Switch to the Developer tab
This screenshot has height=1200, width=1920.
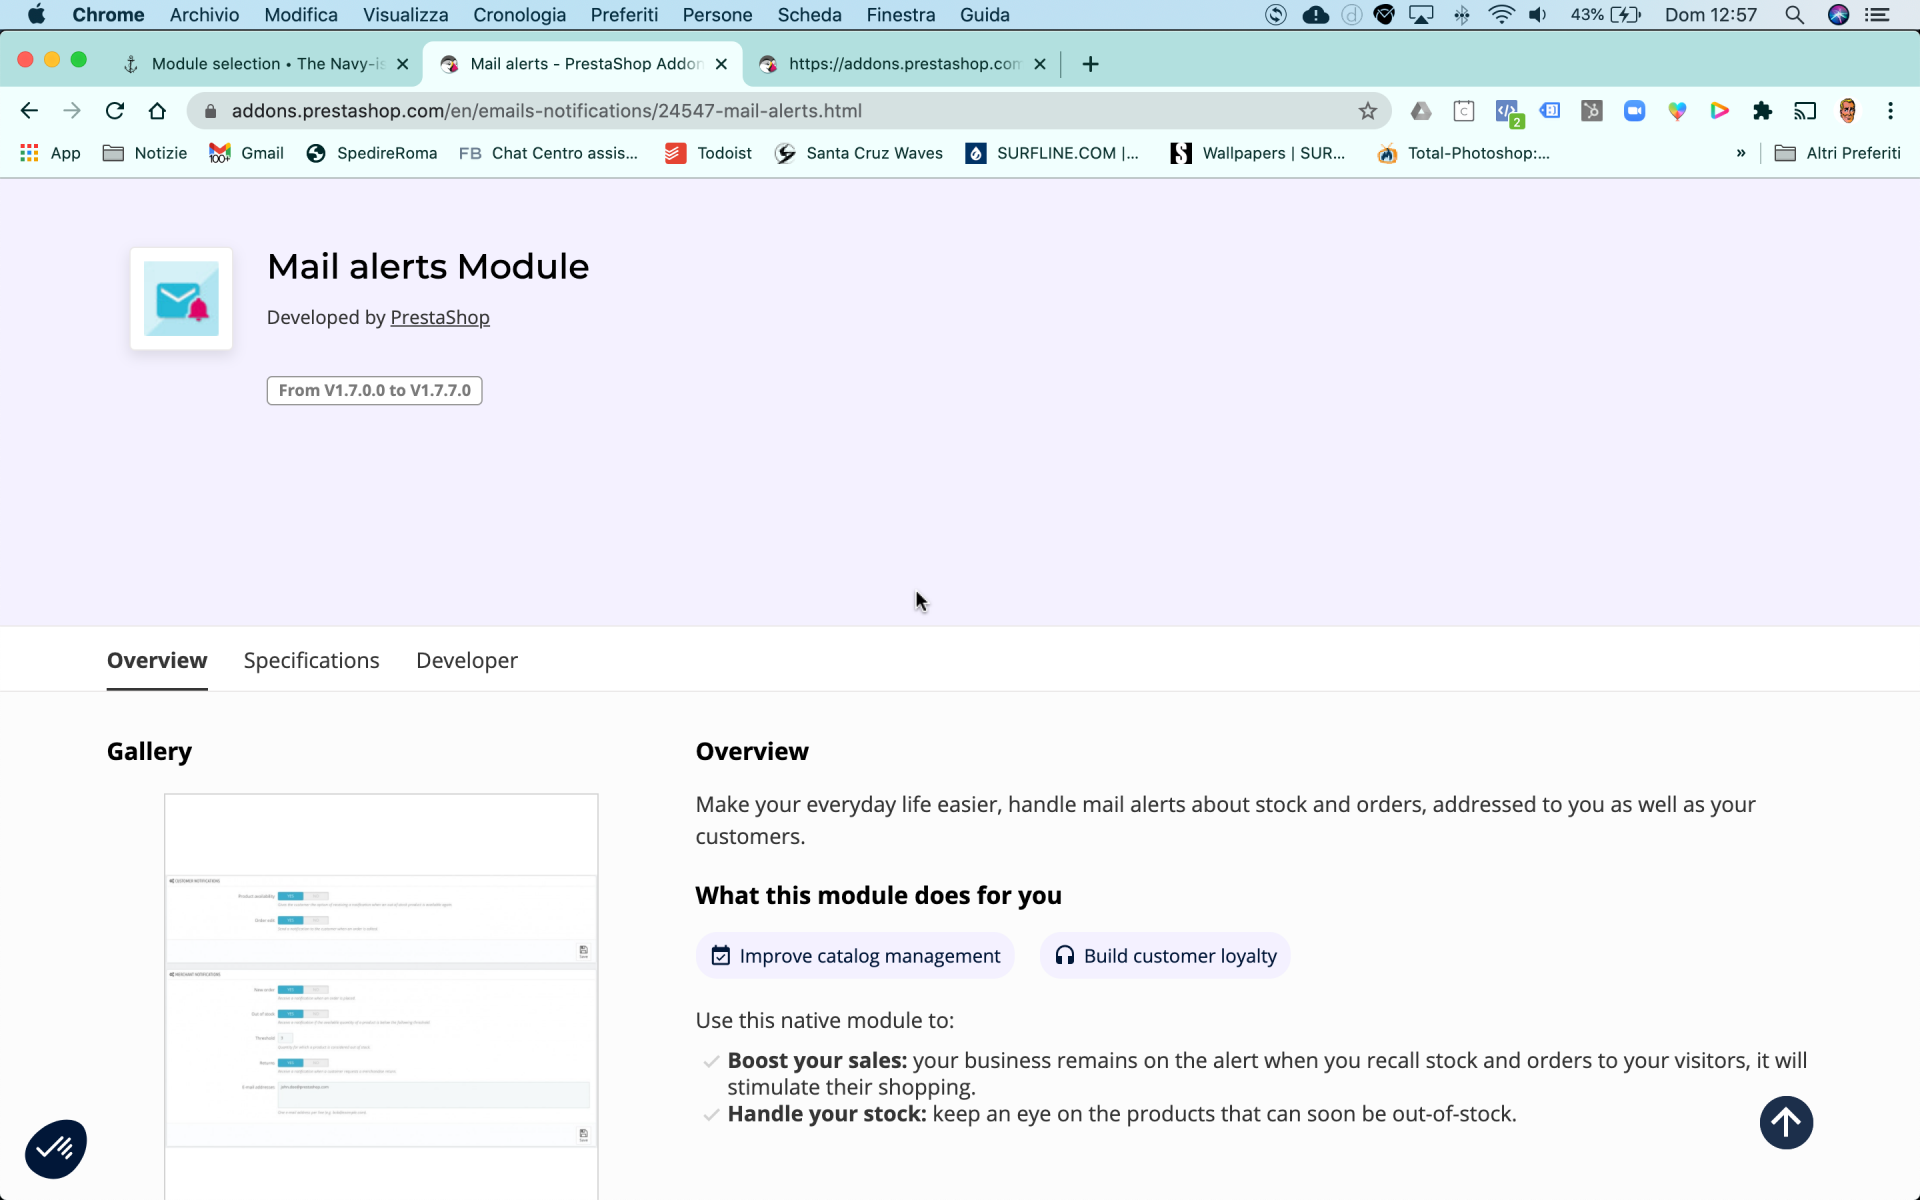pyautogui.click(x=466, y=661)
